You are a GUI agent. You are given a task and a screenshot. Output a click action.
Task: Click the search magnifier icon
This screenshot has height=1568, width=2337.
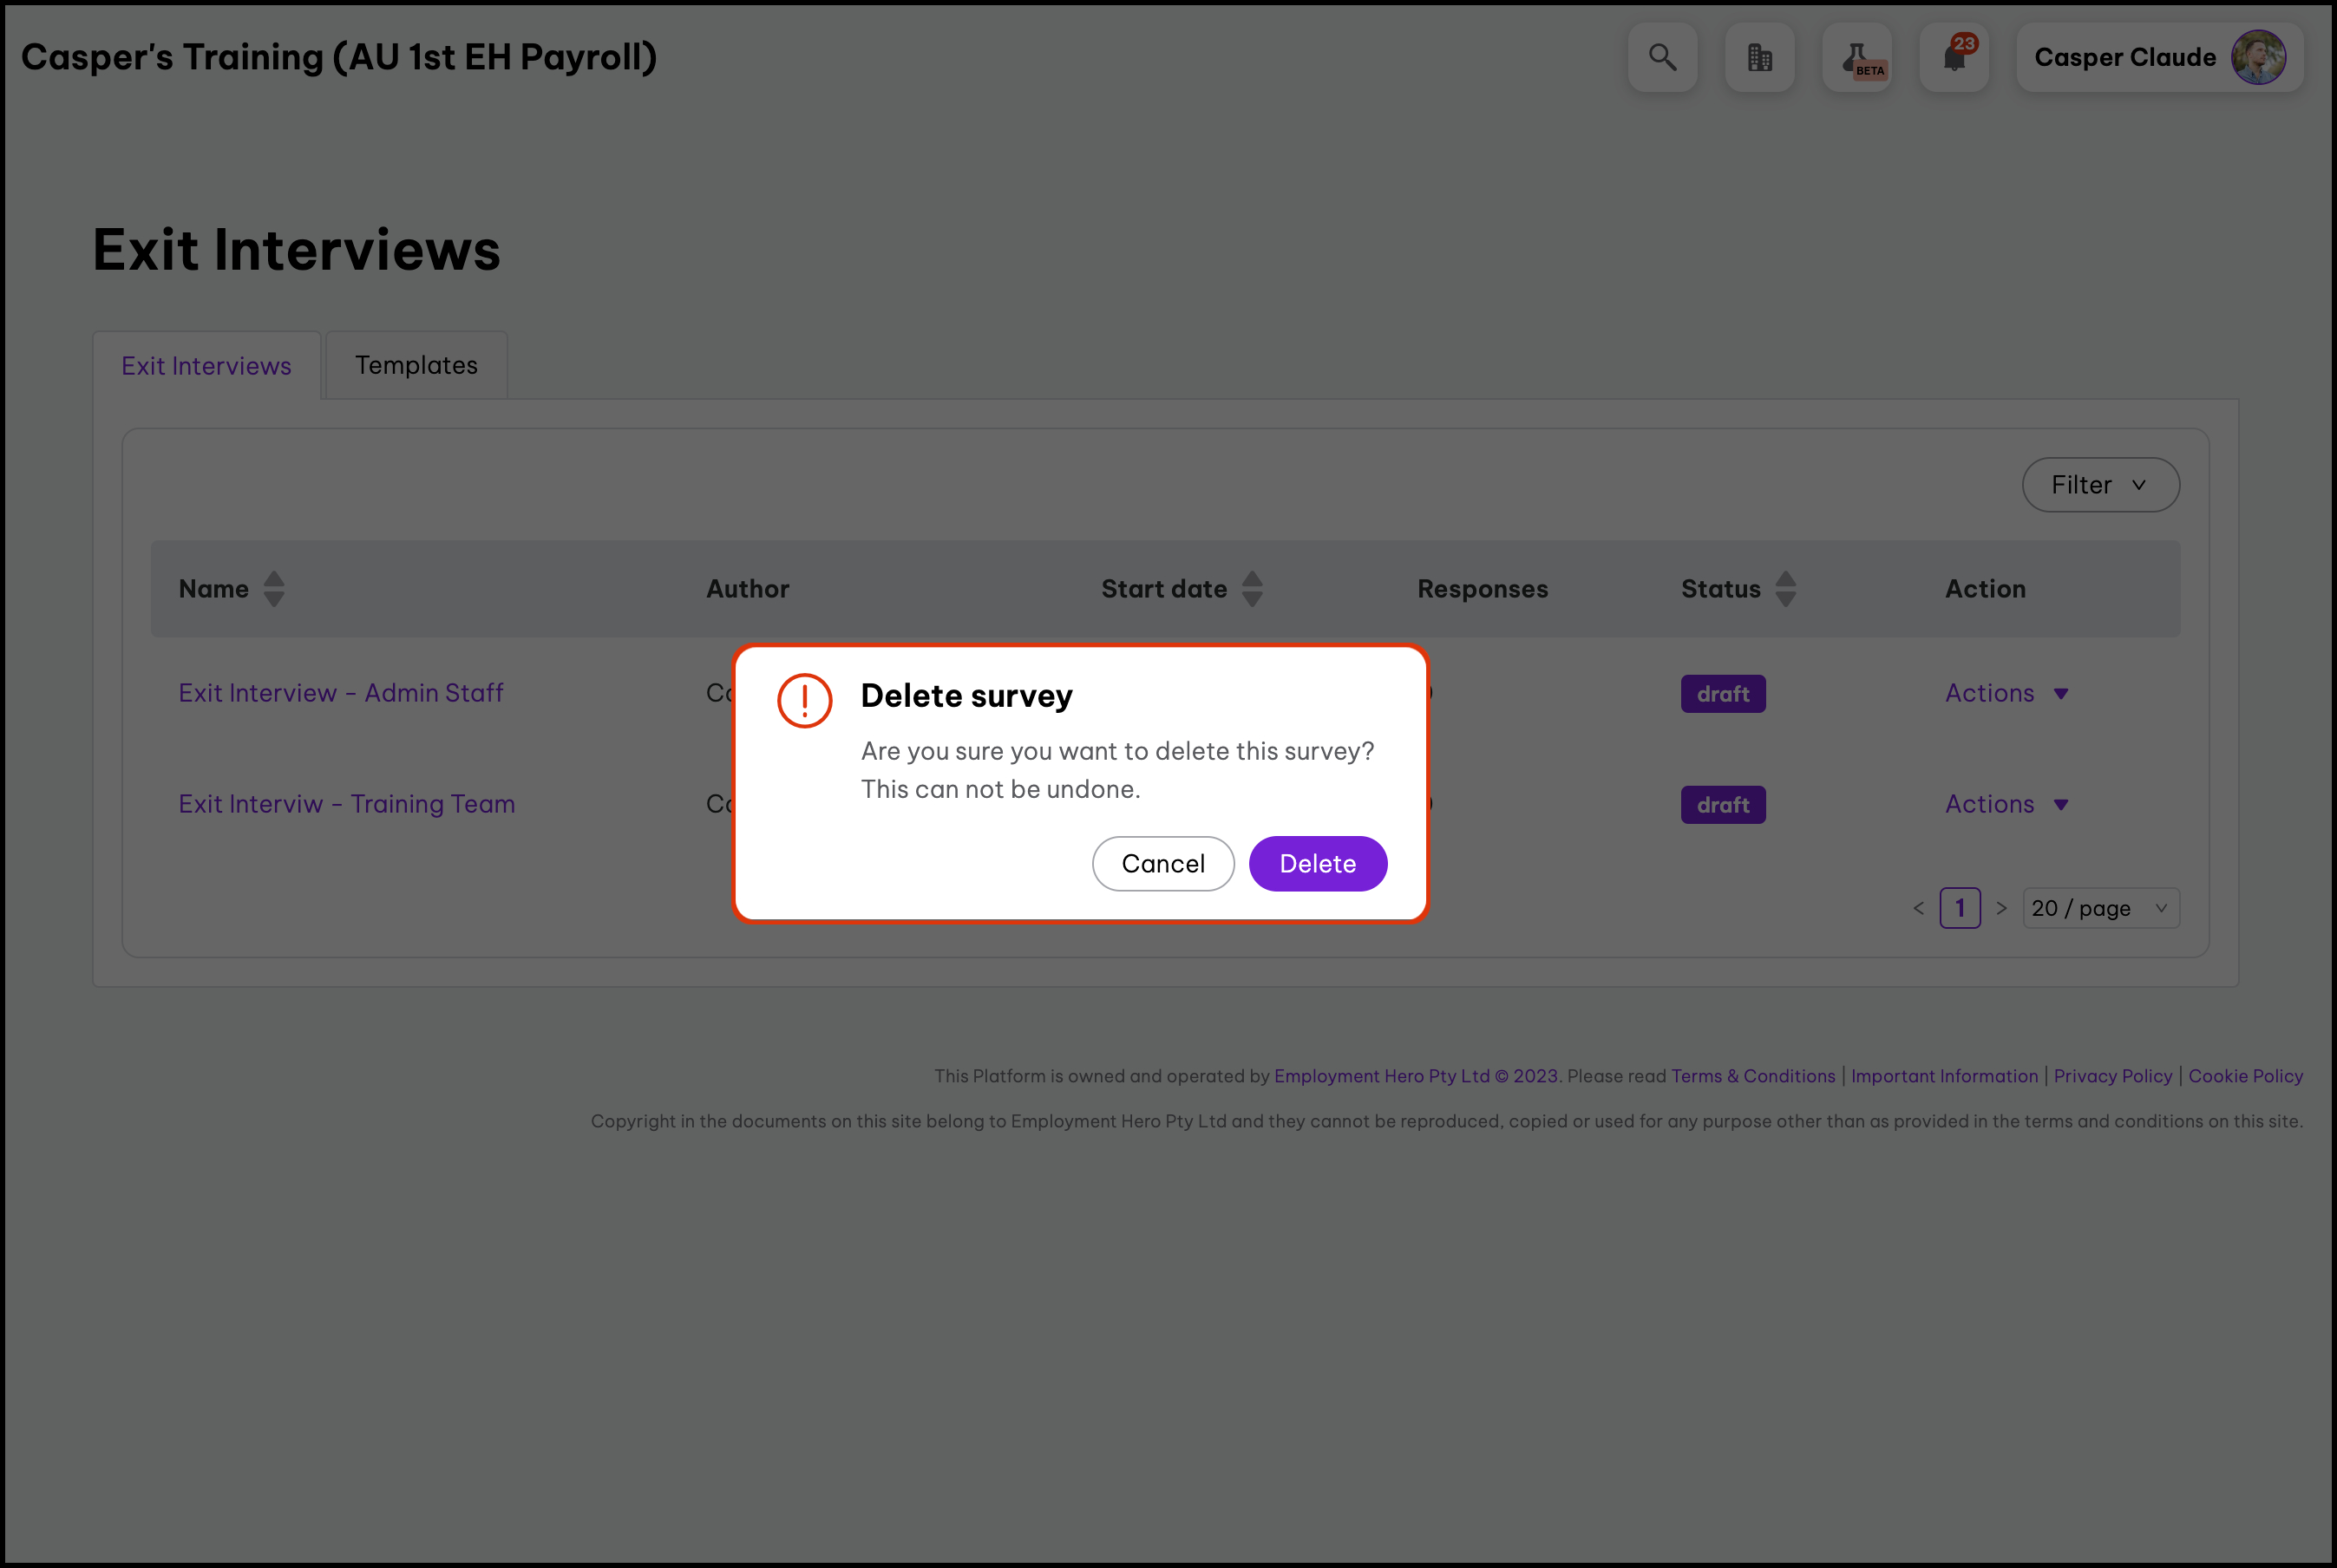[1662, 58]
